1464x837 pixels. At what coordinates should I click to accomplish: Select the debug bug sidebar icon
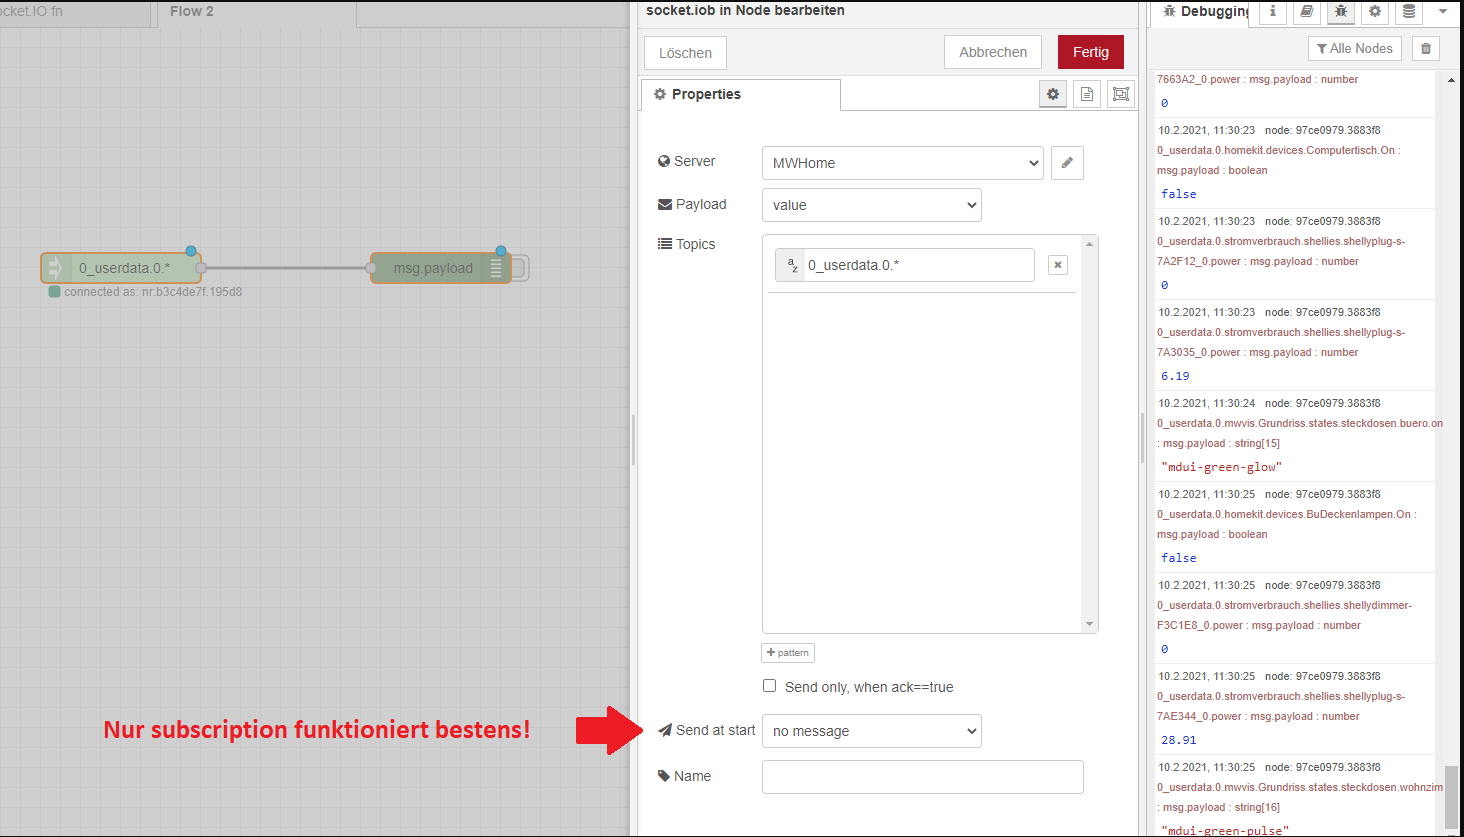click(1340, 12)
